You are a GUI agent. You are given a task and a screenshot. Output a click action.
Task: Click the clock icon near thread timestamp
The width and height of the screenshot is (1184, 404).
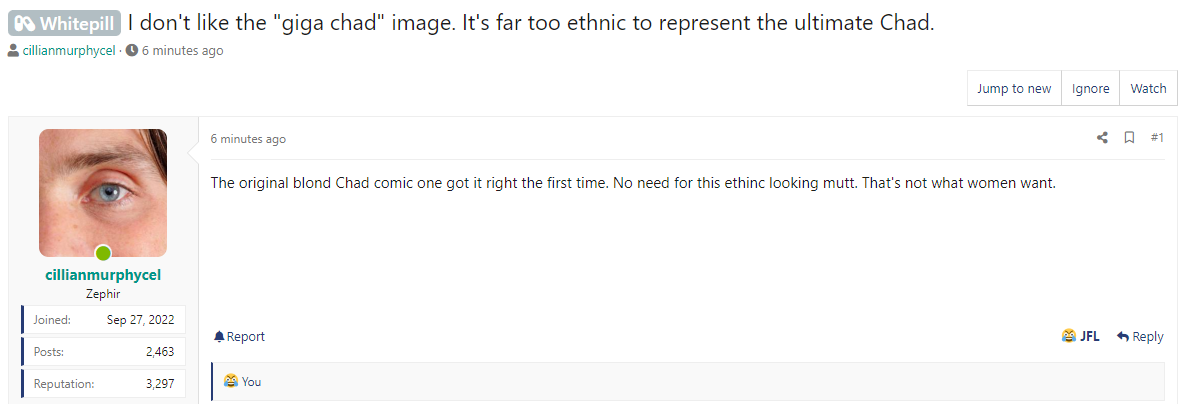[132, 51]
